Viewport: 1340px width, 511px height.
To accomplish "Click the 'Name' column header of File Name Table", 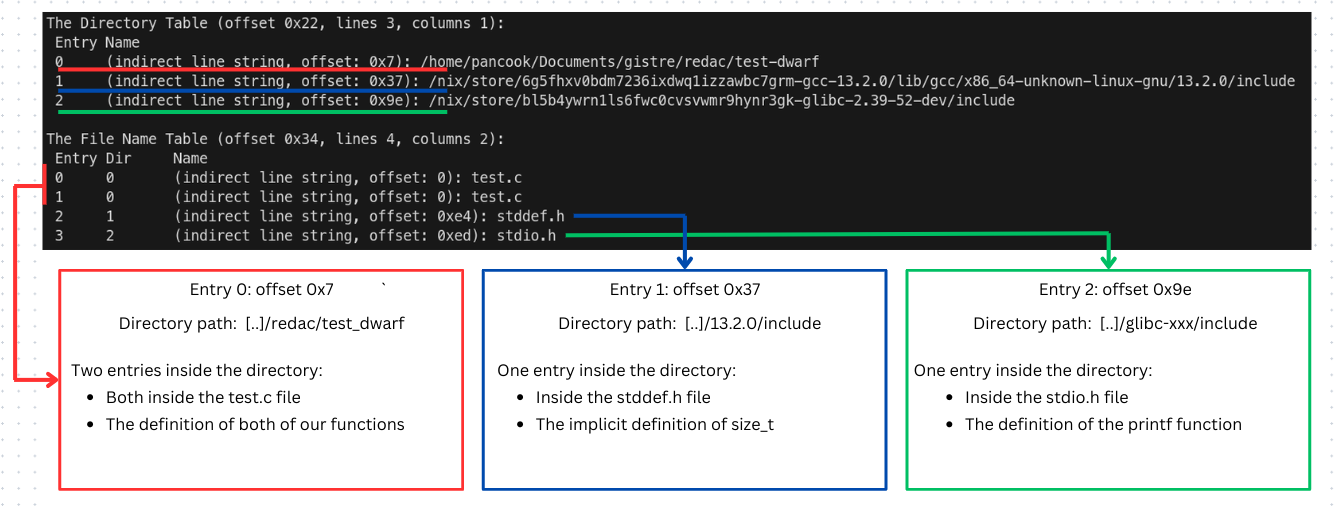I will [x=190, y=158].
